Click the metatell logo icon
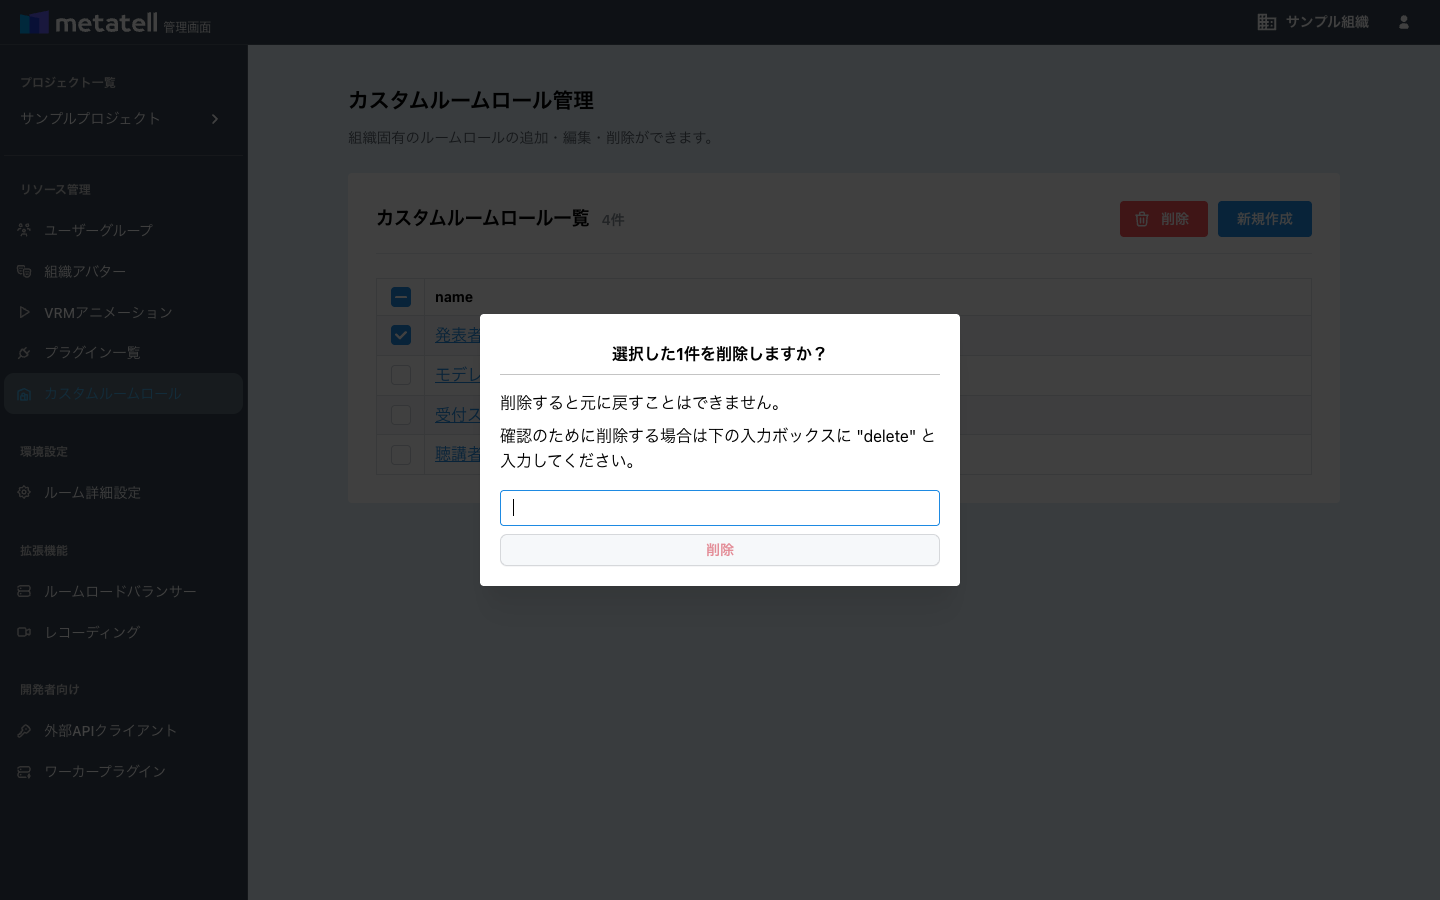The image size is (1440, 900). [x=34, y=22]
